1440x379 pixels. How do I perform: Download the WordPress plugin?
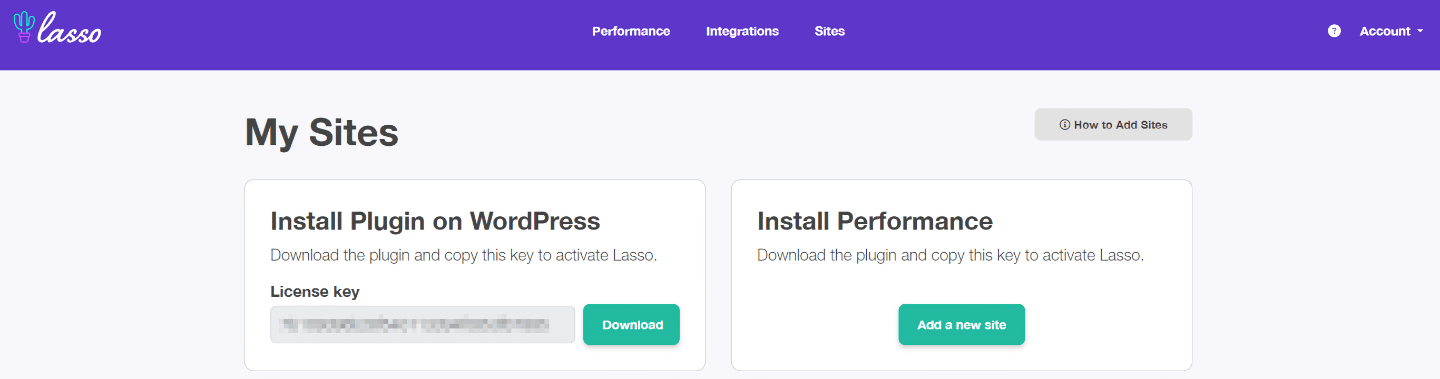[632, 324]
